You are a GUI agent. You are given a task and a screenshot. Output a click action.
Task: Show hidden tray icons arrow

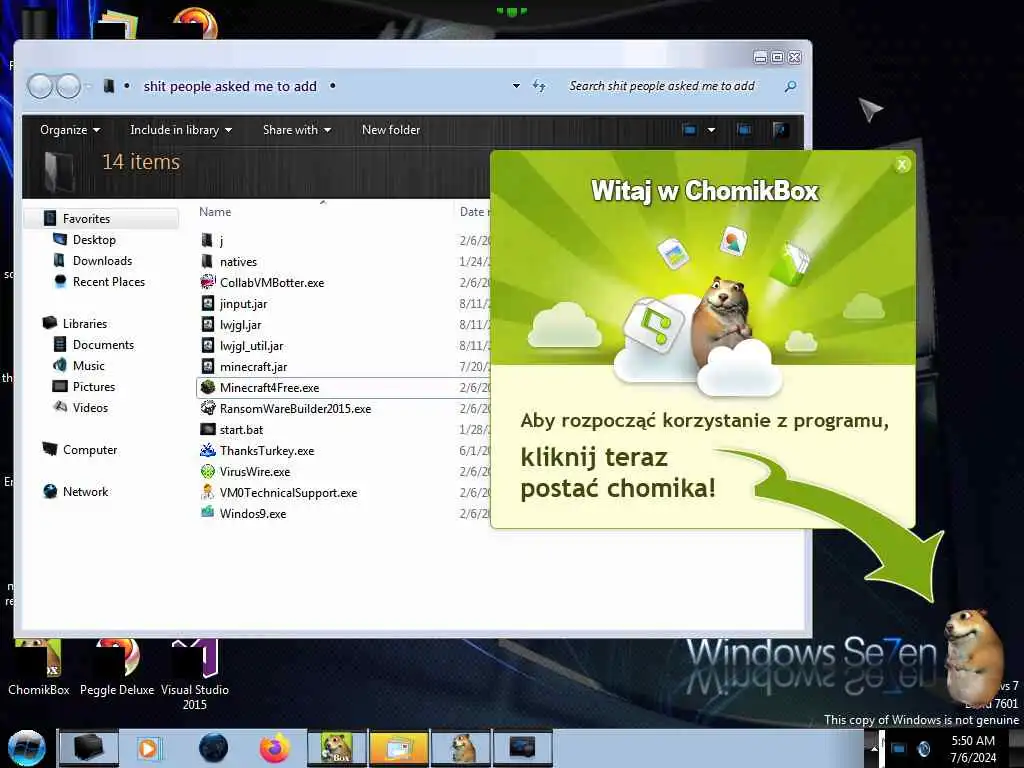pyautogui.click(x=874, y=748)
